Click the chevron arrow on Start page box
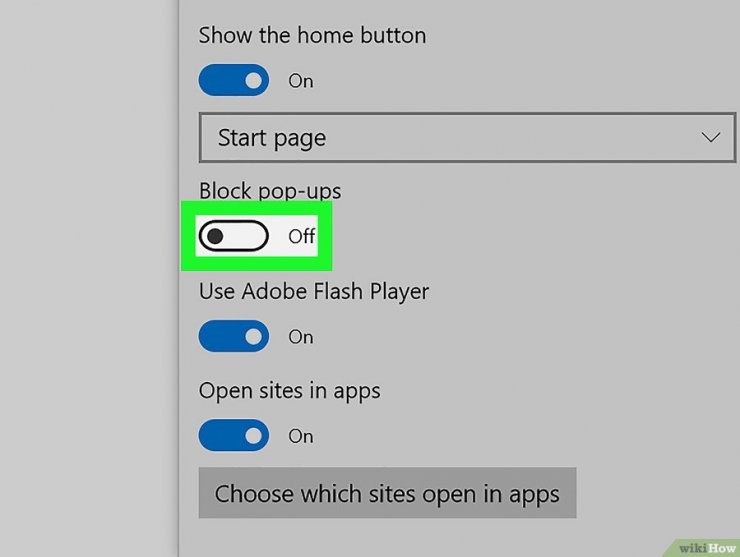The image size is (740, 557). pos(710,137)
